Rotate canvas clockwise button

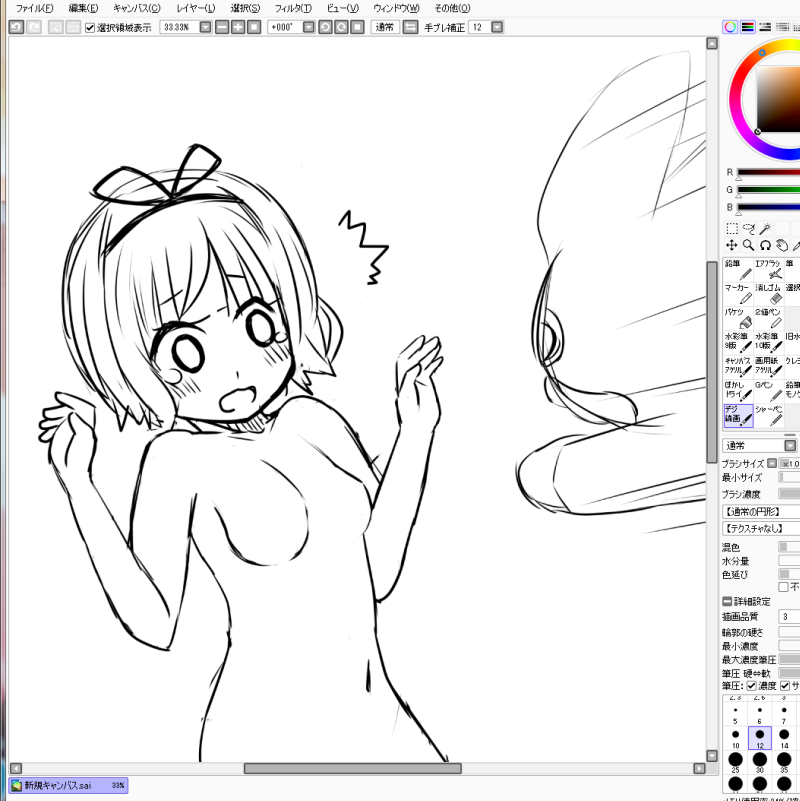(341, 27)
